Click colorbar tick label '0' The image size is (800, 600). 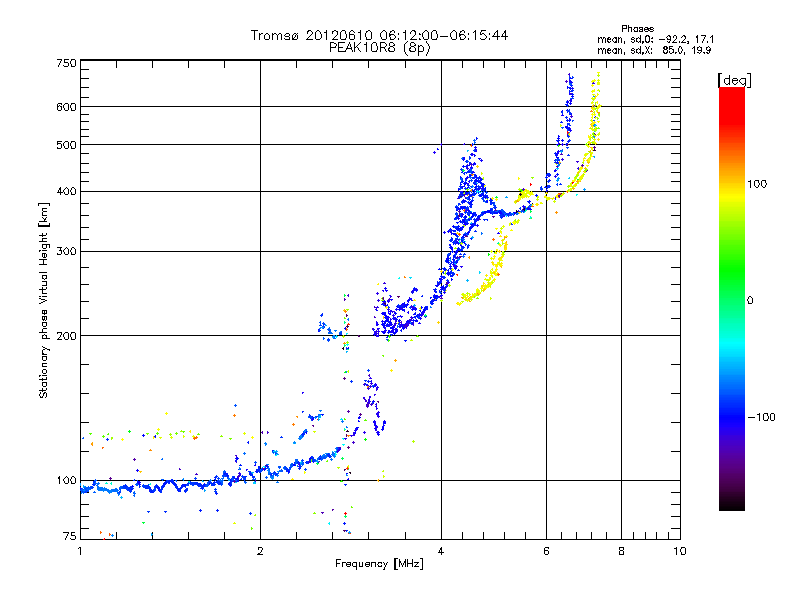(750, 301)
